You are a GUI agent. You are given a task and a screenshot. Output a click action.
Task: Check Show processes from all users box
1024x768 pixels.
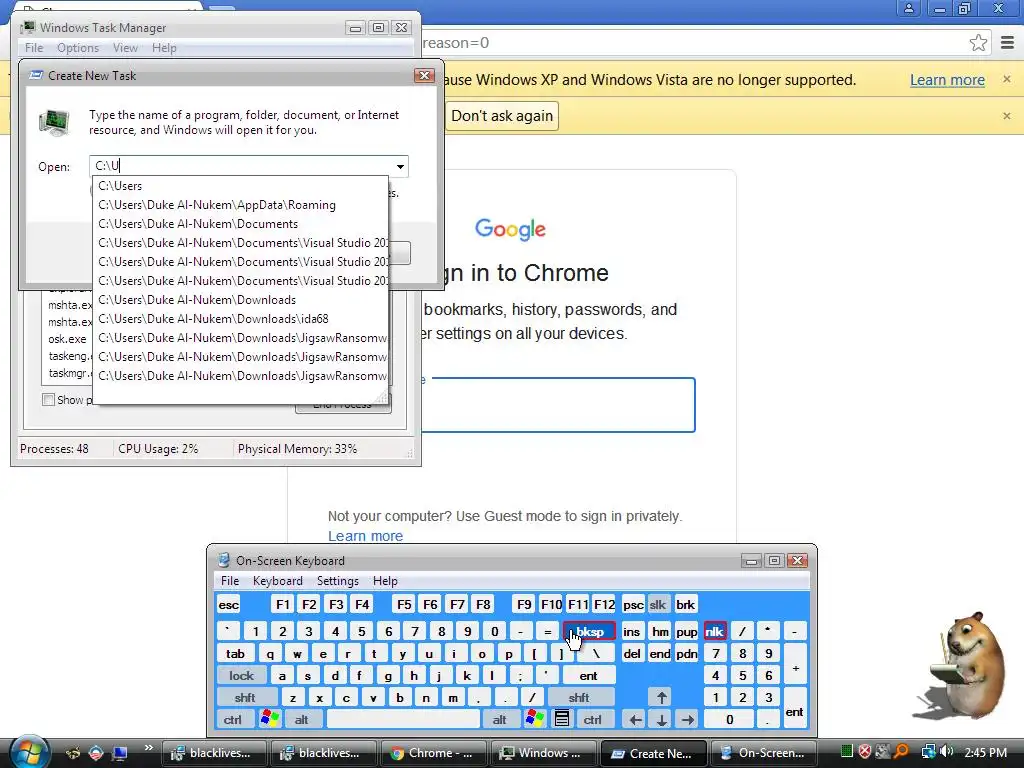(48, 400)
